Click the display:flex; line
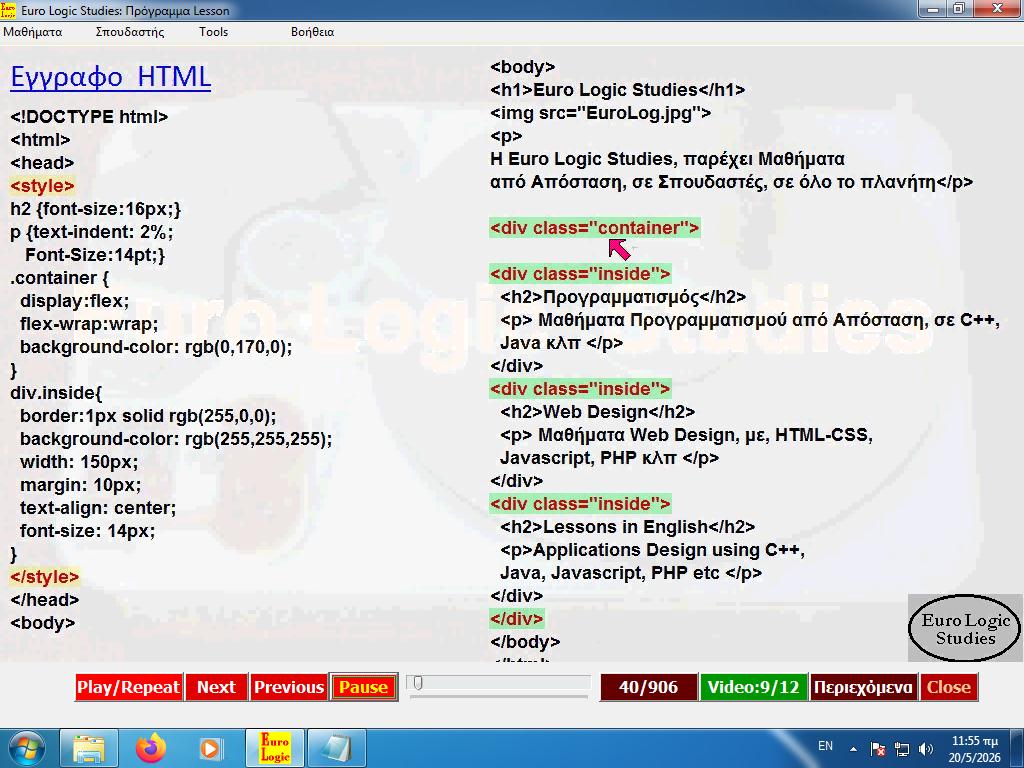The image size is (1024, 768). [x=74, y=301]
